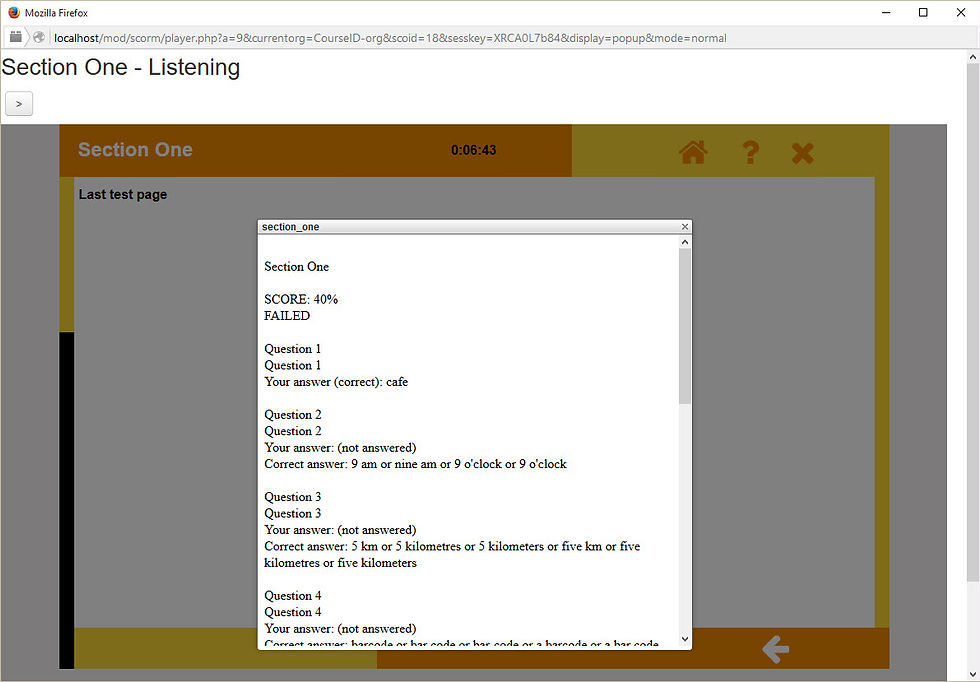Screen dimensions: 980x682
Task: Minimize the Firefox window
Action: point(886,13)
